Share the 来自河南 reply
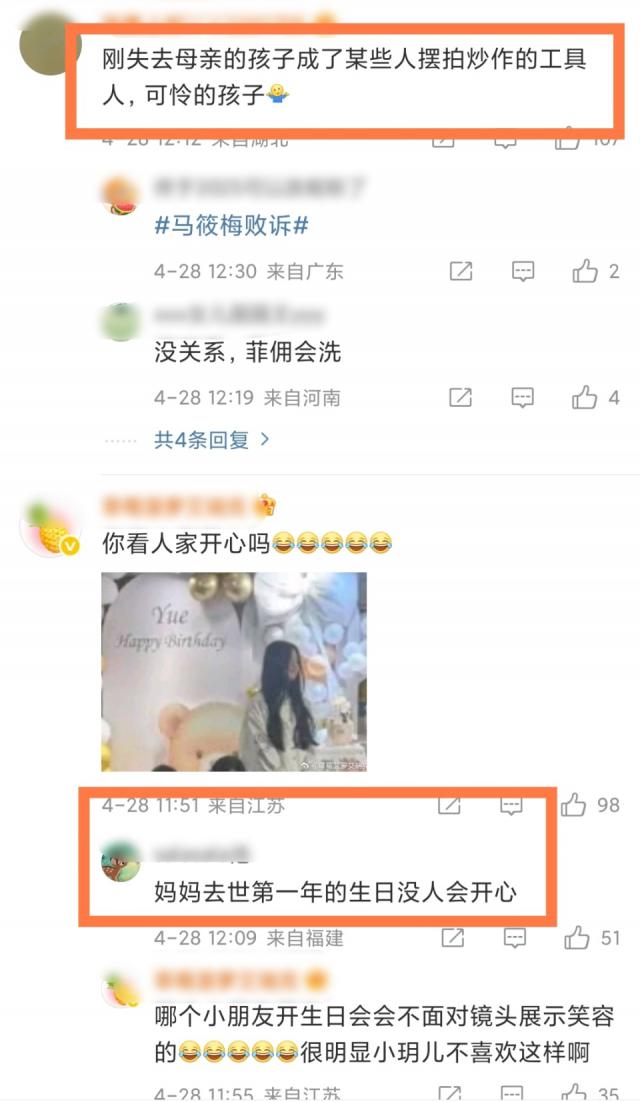The height and width of the screenshot is (1102, 640). [x=461, y=398]
